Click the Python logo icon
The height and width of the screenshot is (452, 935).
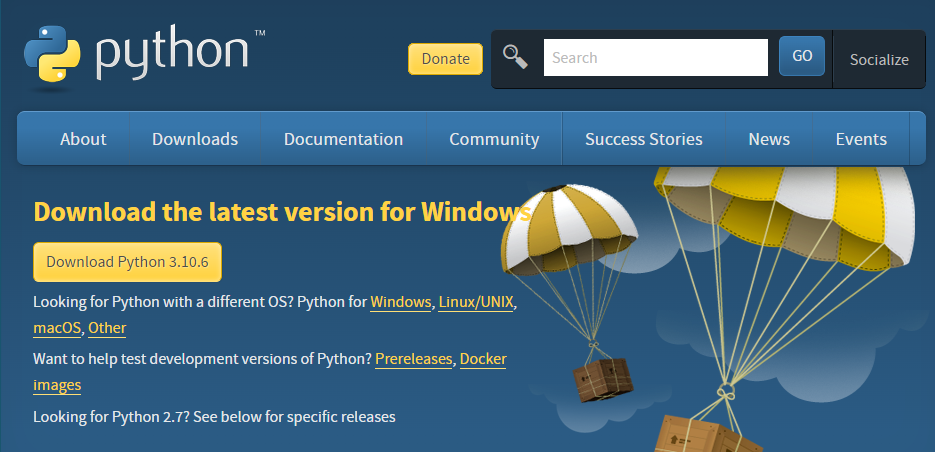click(52, 54)
